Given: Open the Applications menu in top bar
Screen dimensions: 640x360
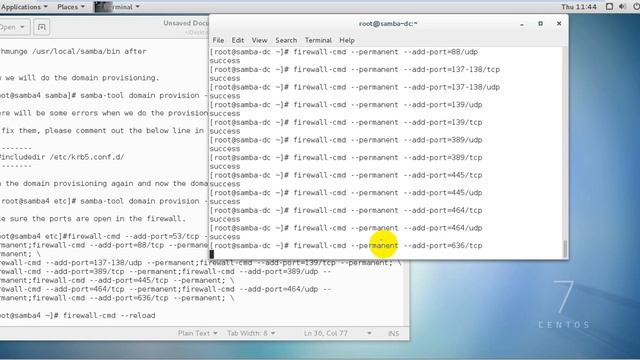Looking at the screenshot, I should pos(24,7).
